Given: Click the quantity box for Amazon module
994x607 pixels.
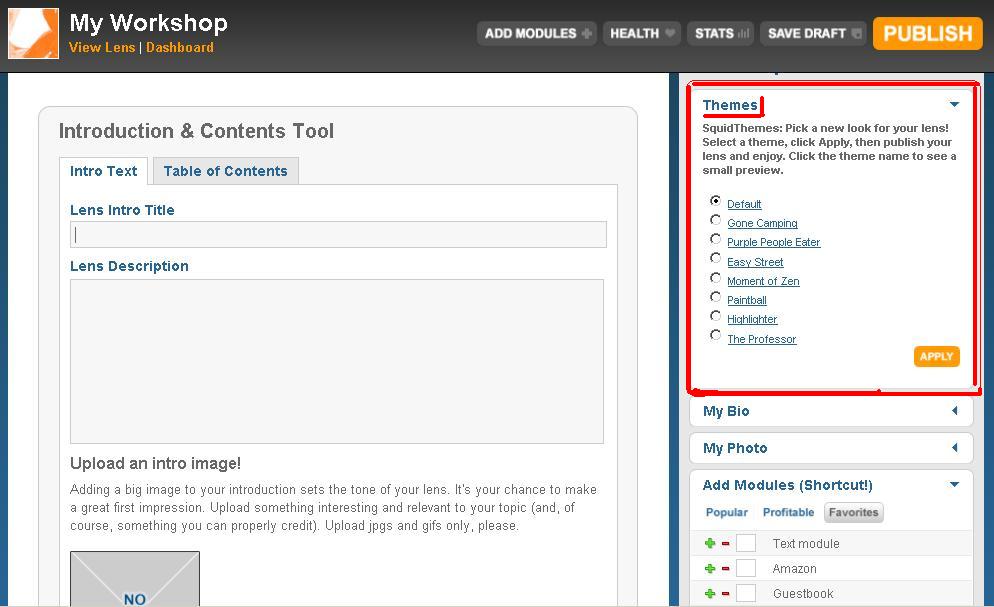Looking at the screenshot, I should coord(746,568).
